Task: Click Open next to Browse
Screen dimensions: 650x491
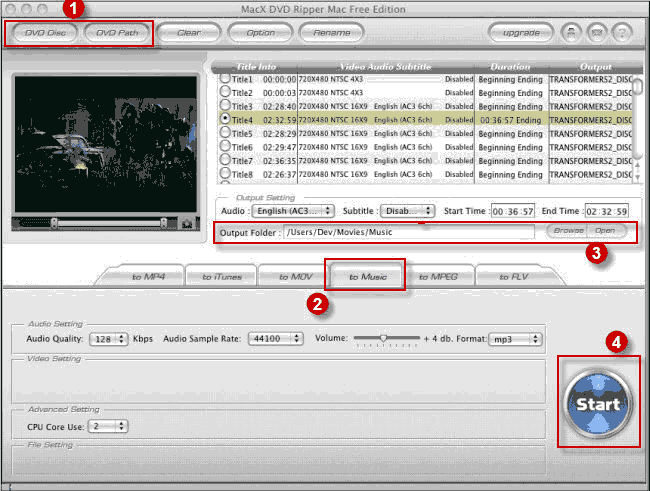Action: pyautogui.click(x=605, y=231)
